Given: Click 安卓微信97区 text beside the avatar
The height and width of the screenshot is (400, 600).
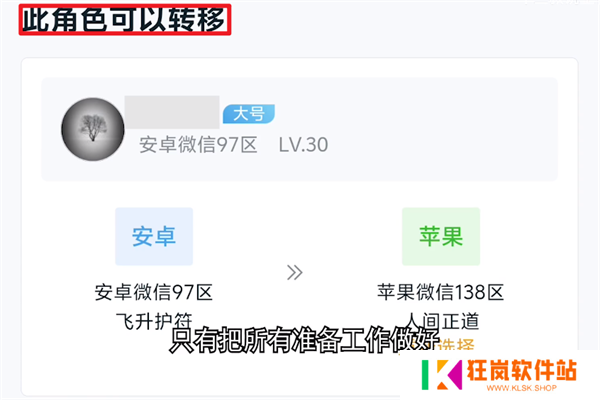Looking at the screenshot, I should (x=198, y=145).
